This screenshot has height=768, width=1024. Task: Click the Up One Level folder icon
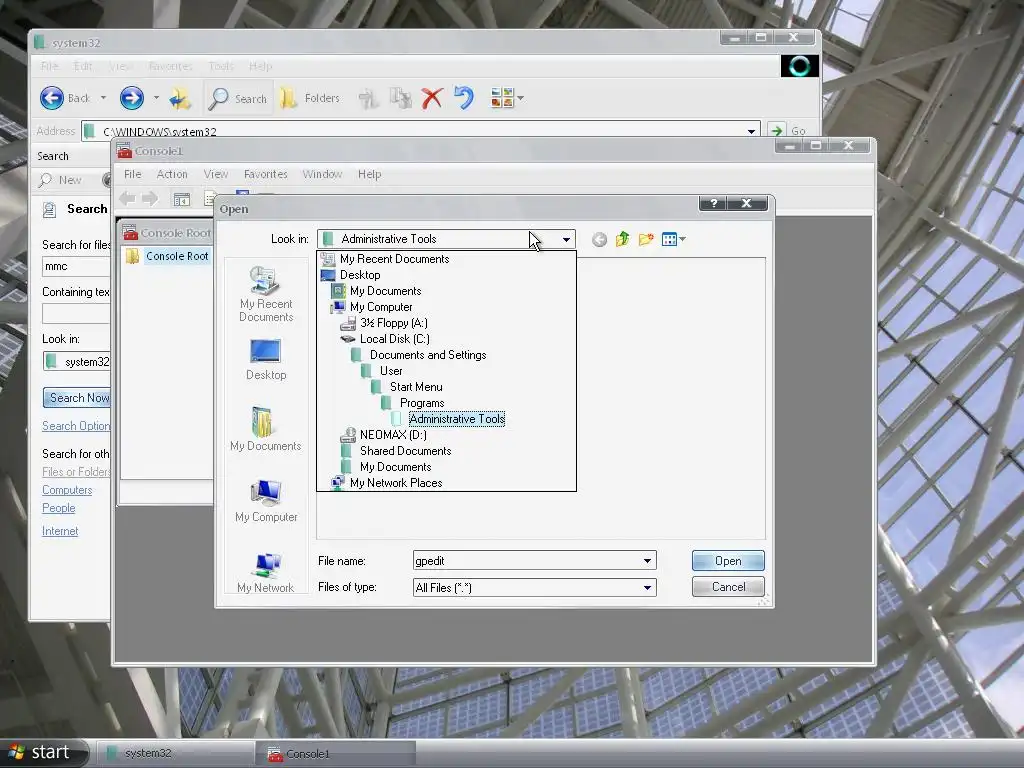pyautogui.click(x=622, y=240)
